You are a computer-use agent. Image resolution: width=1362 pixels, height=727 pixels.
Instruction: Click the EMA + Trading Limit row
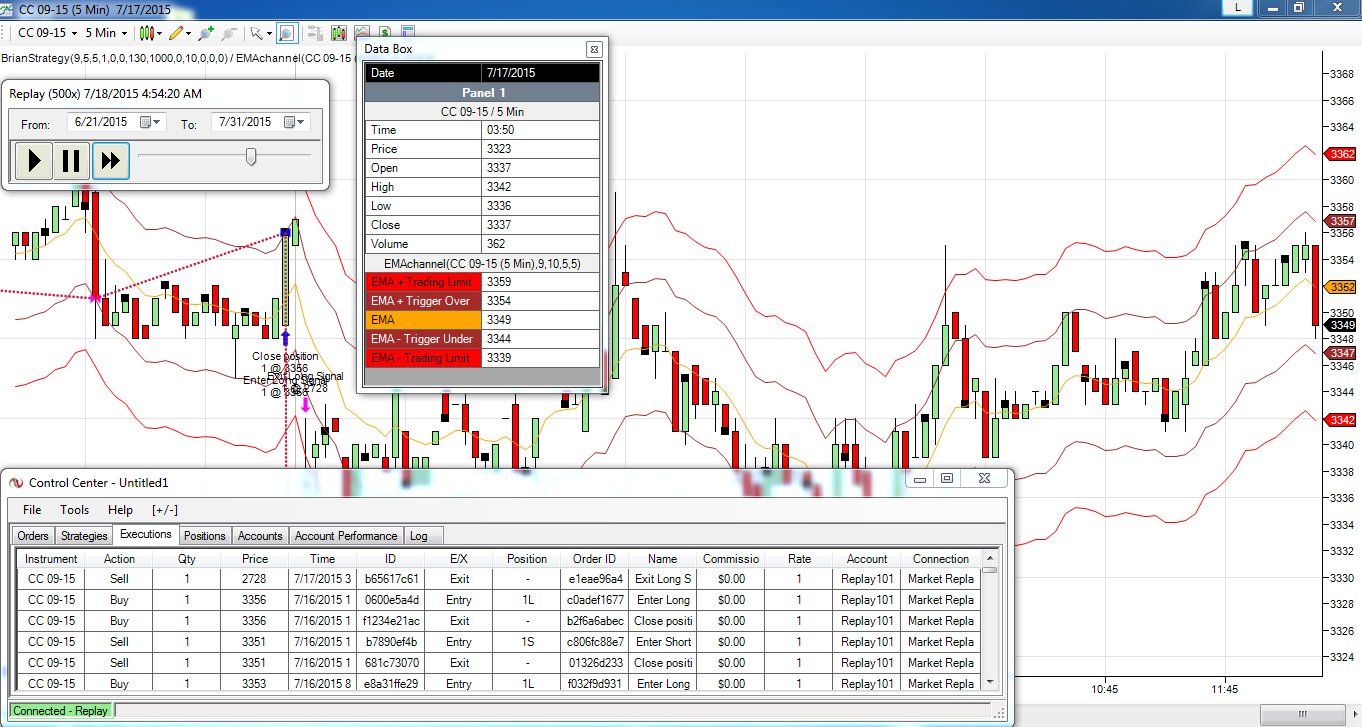point(483,282)
